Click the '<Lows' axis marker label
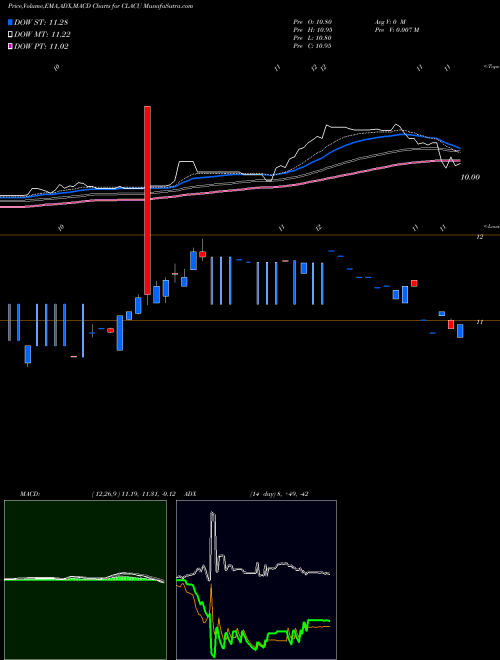Viewport: 500px width, 660px height. pyautogui.click(x=491, y=226)
